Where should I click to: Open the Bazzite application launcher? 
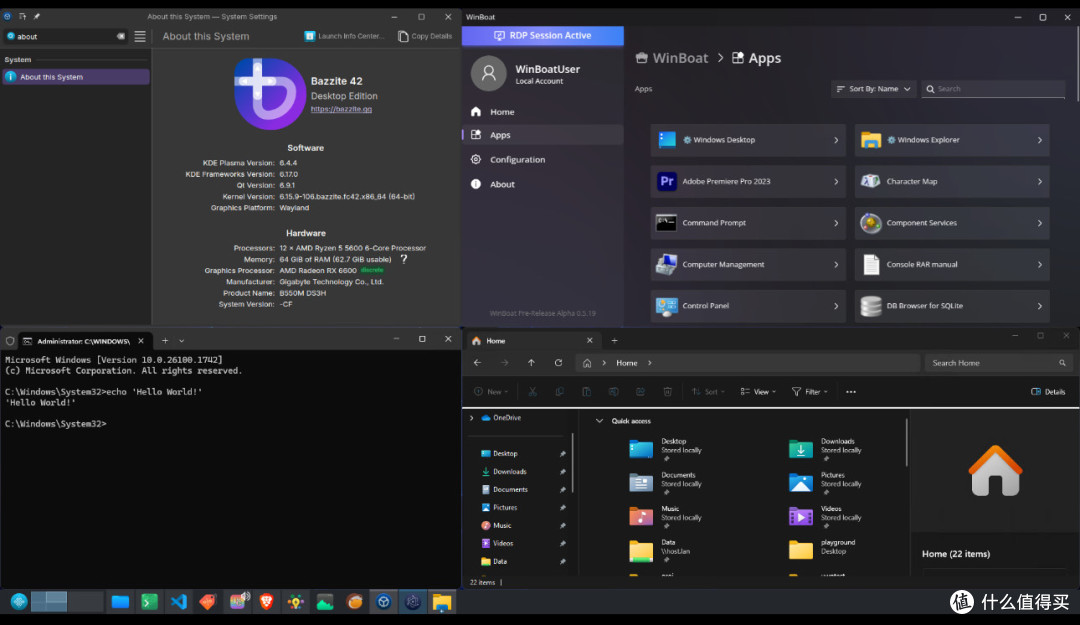(x=19, y=602)
